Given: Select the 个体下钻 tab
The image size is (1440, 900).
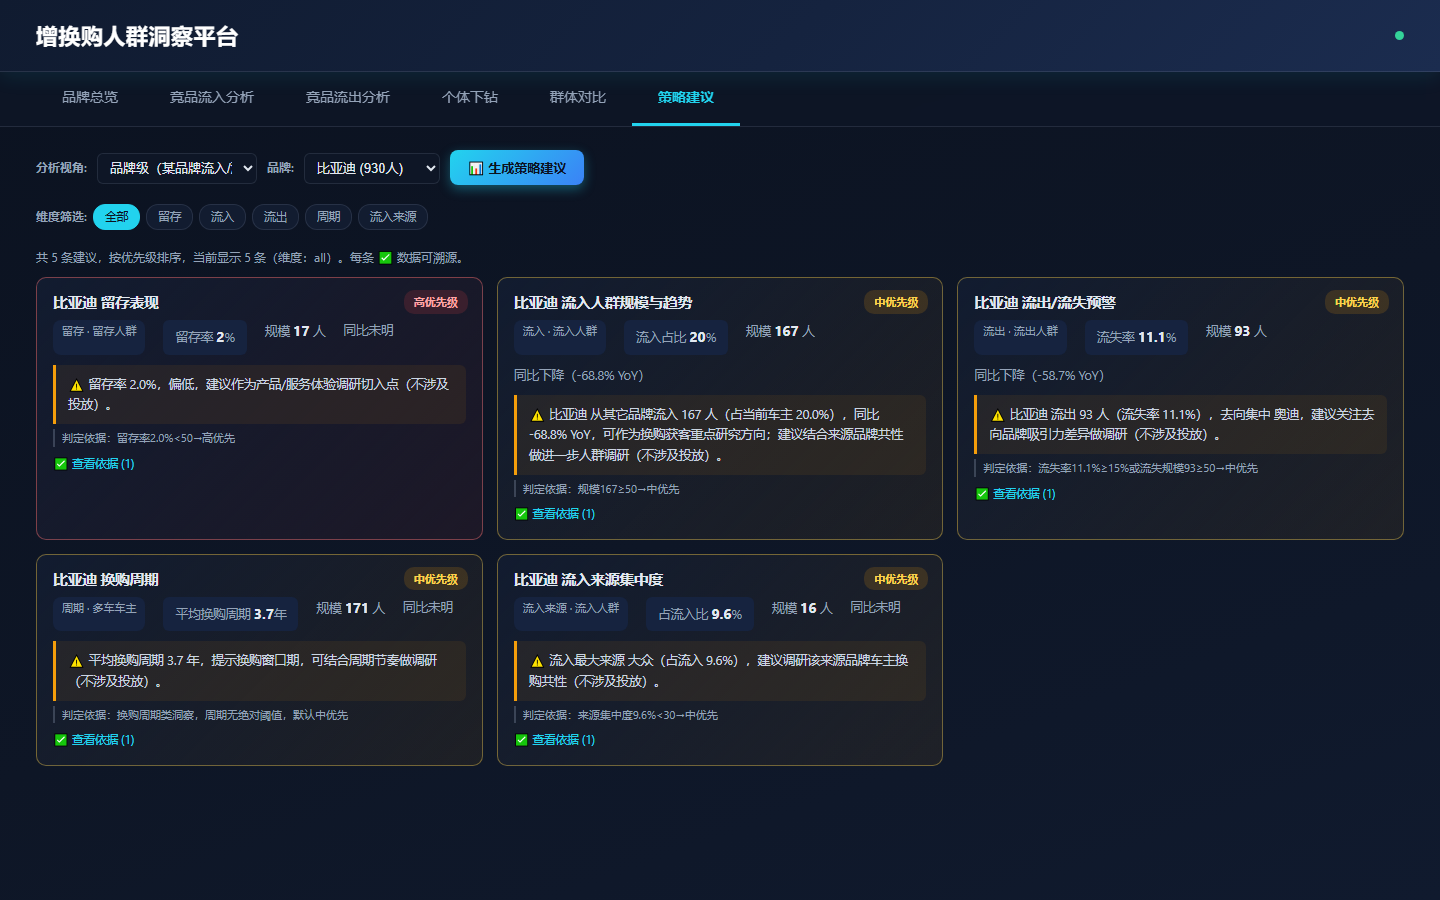Looking at the screenshot, I should (x=470, y=98).
